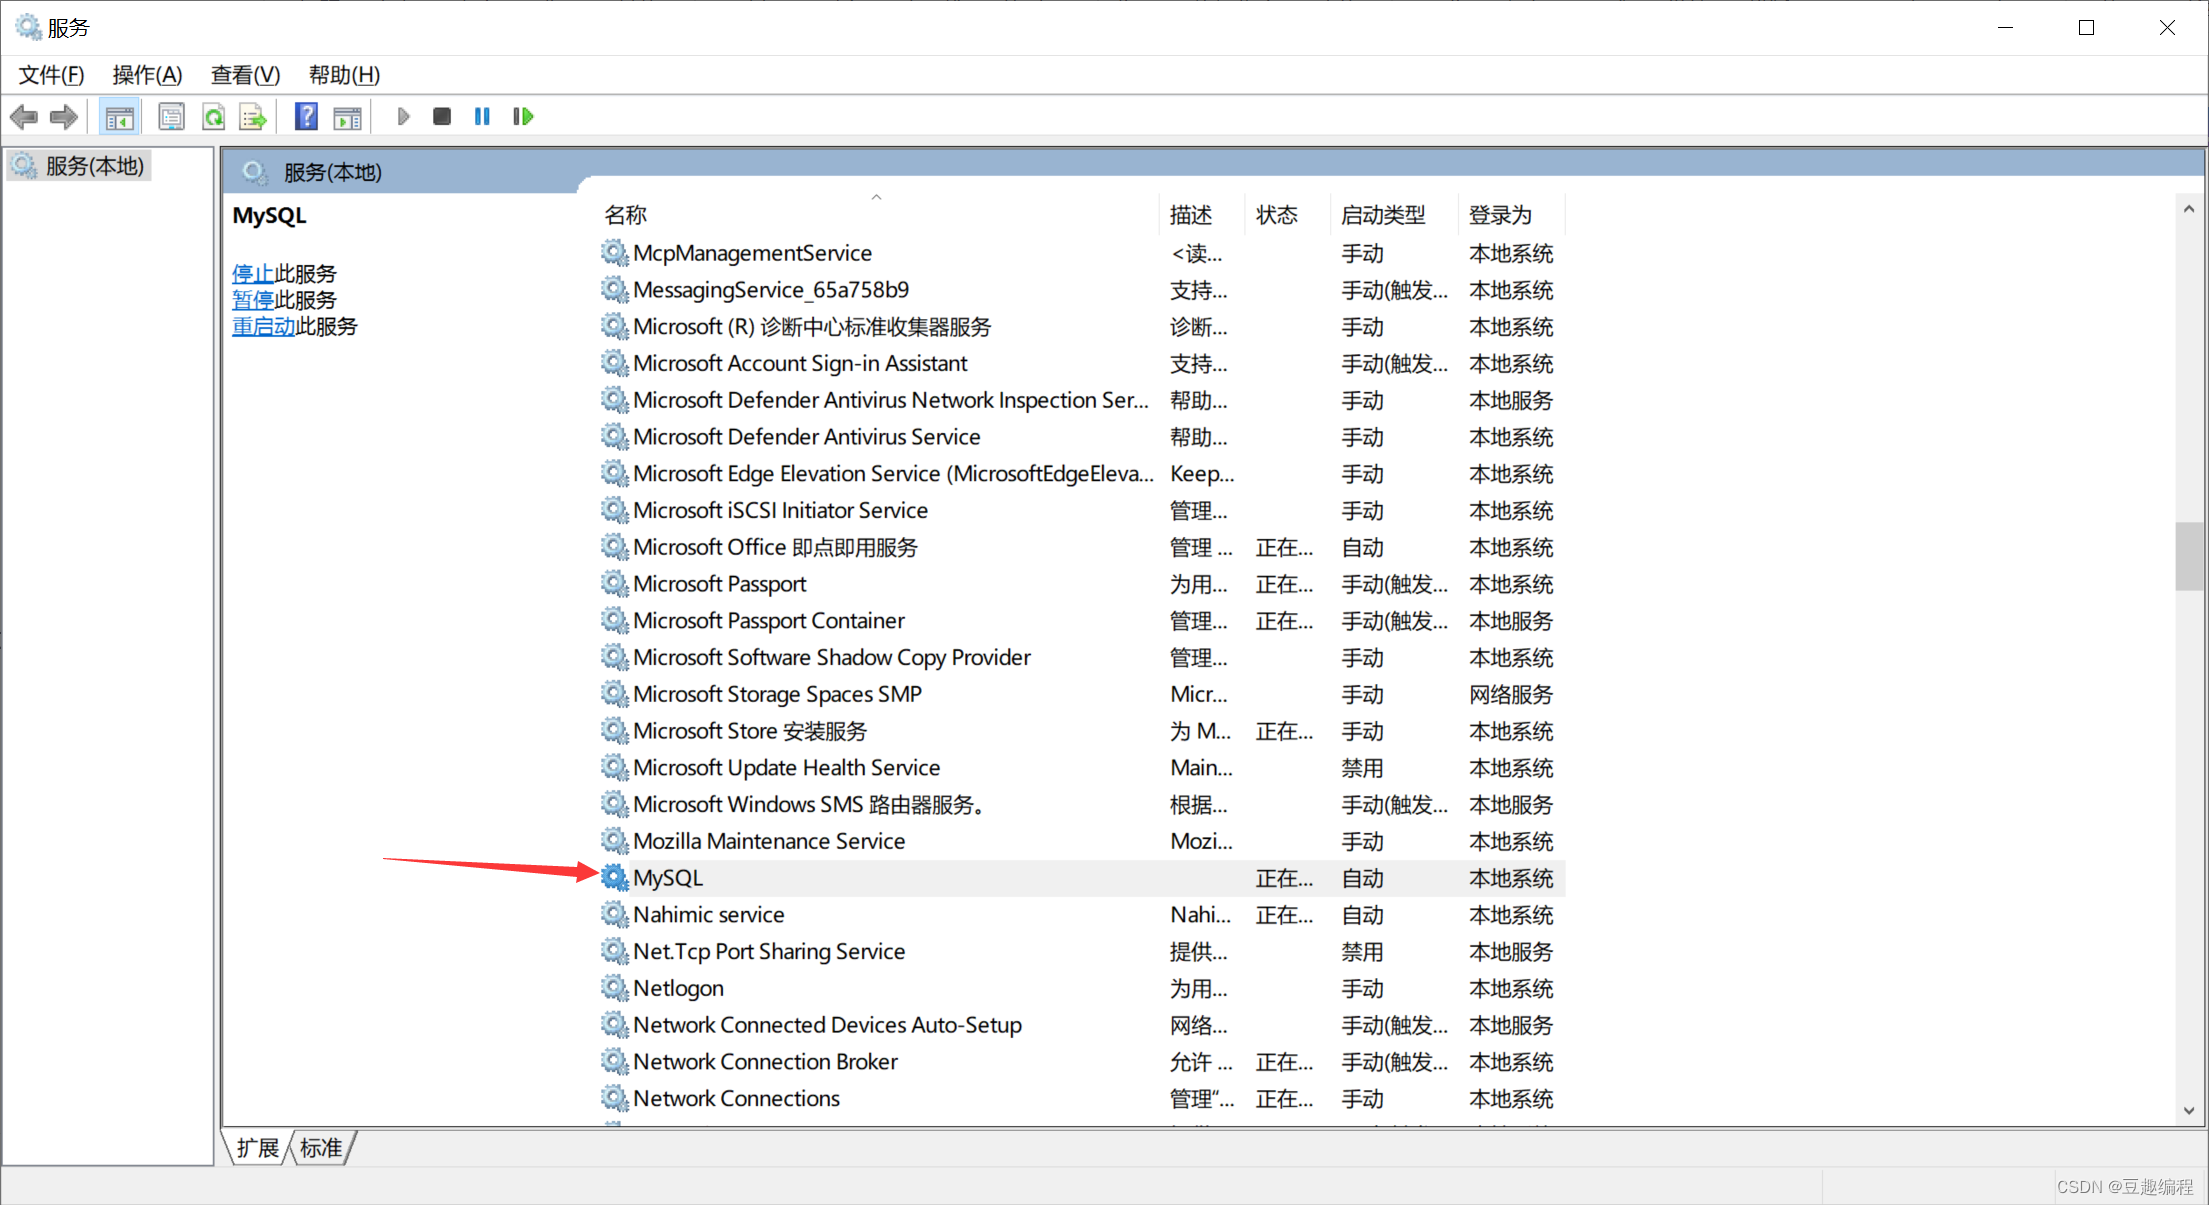Viewport: 2209px width, 1205px height.
Task: Click the MySQL service gear icon
Action: pyautogui.click(x=614, y=878)
